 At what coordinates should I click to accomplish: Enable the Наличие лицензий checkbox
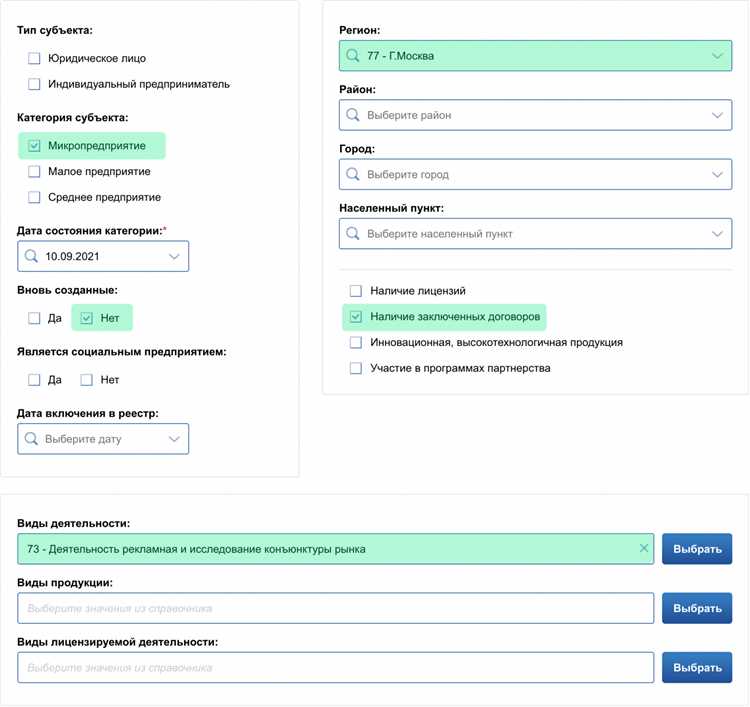pyautogui.click(x=355, y=291)
